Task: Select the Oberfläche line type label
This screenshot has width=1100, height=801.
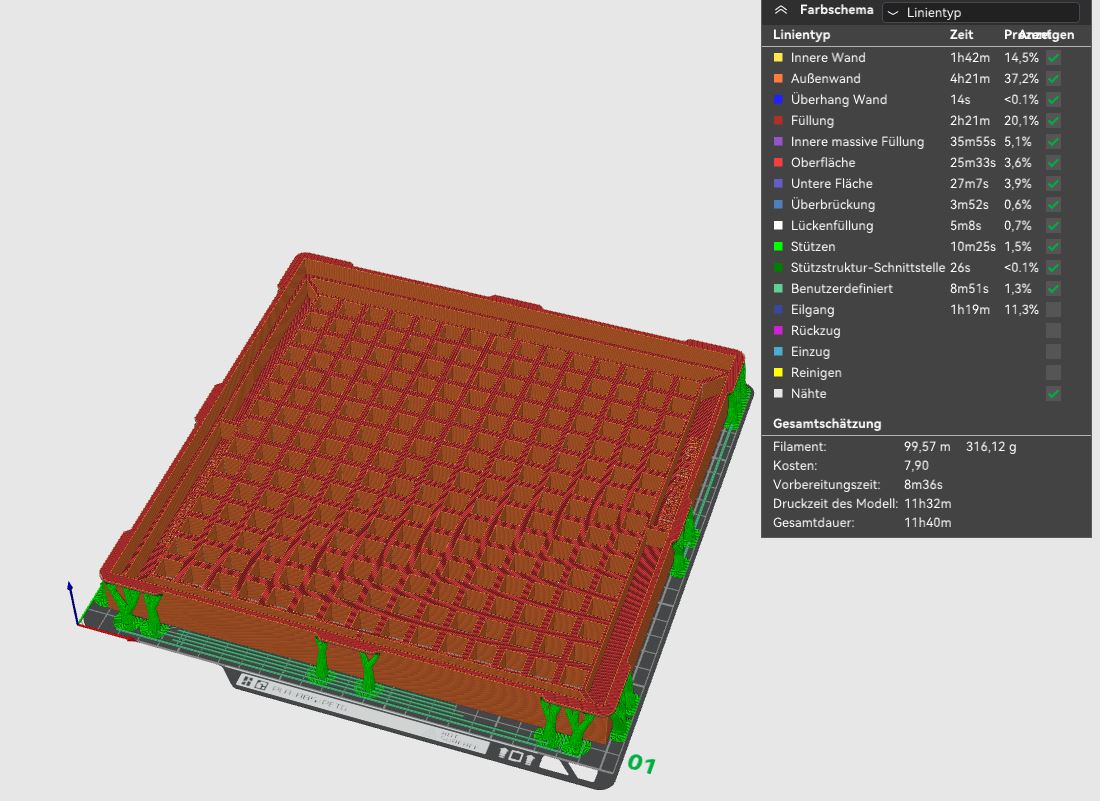Action: (822, 163)
